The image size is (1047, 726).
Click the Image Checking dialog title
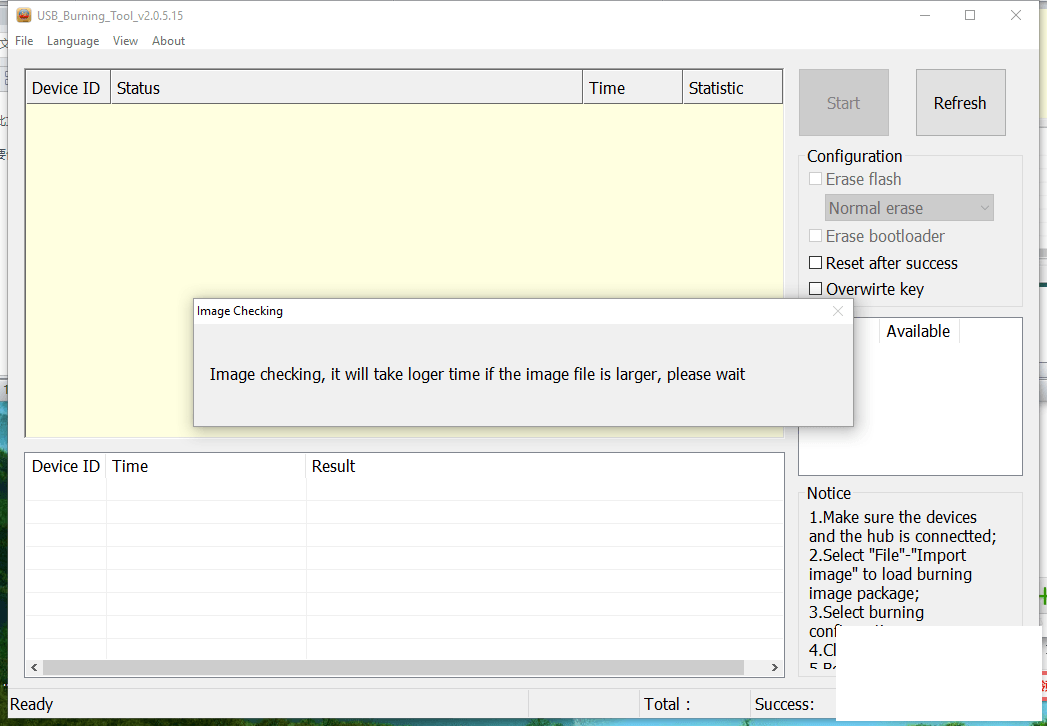[x=240, y=311]
